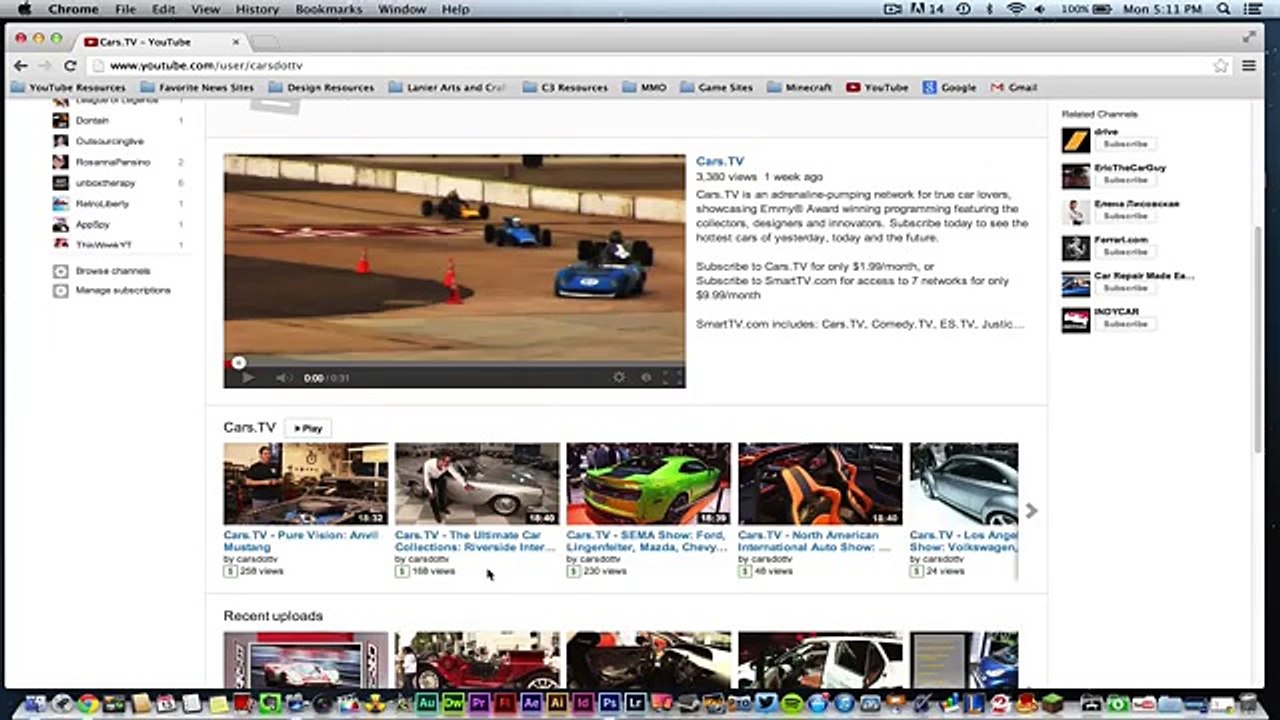Open the Chrome hamburger menu

tap(1249, 65)
